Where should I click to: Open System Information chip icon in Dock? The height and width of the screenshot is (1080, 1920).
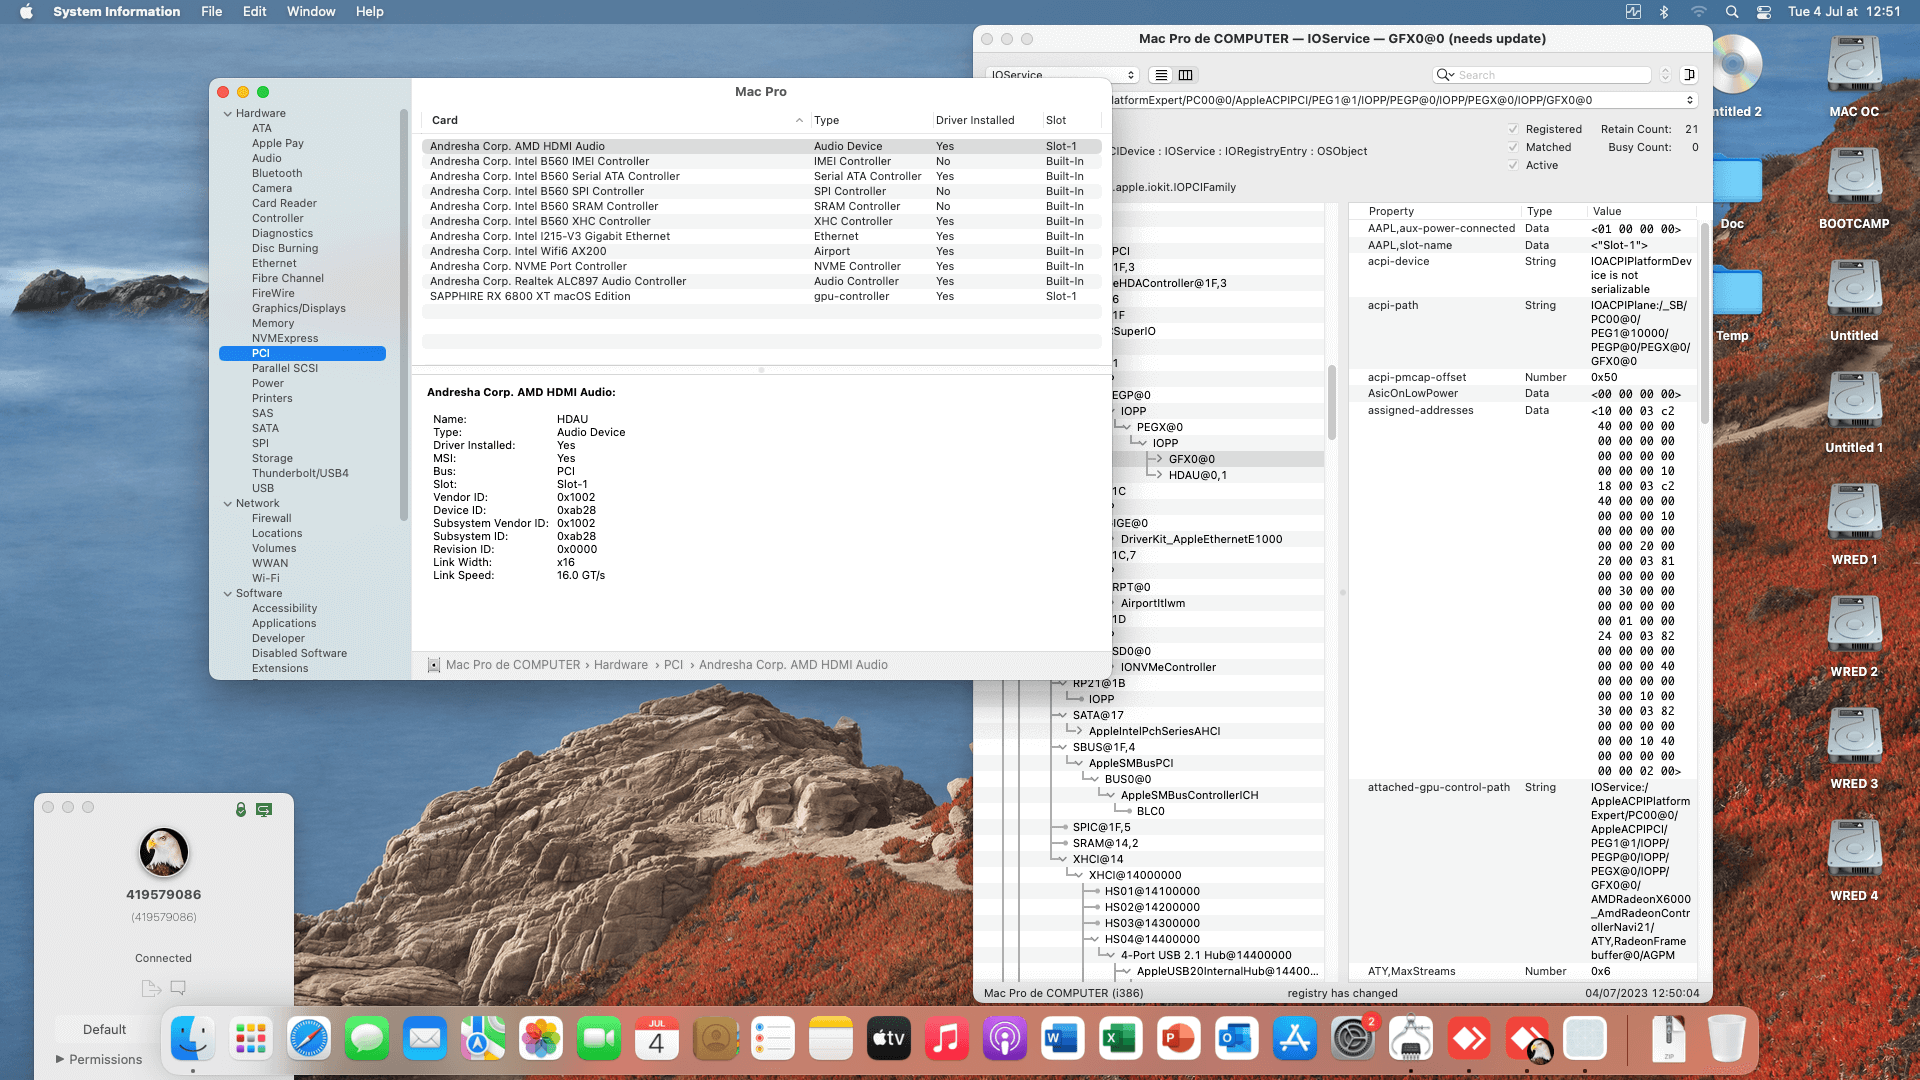(x=1411, y=1039)
